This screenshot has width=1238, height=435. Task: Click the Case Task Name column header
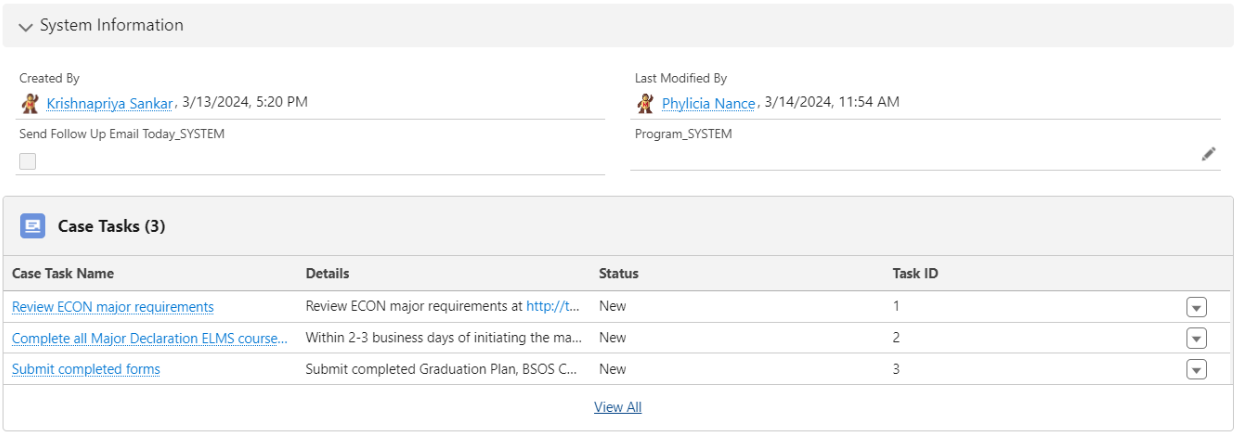pyautogui.click(x=63, y=274)
